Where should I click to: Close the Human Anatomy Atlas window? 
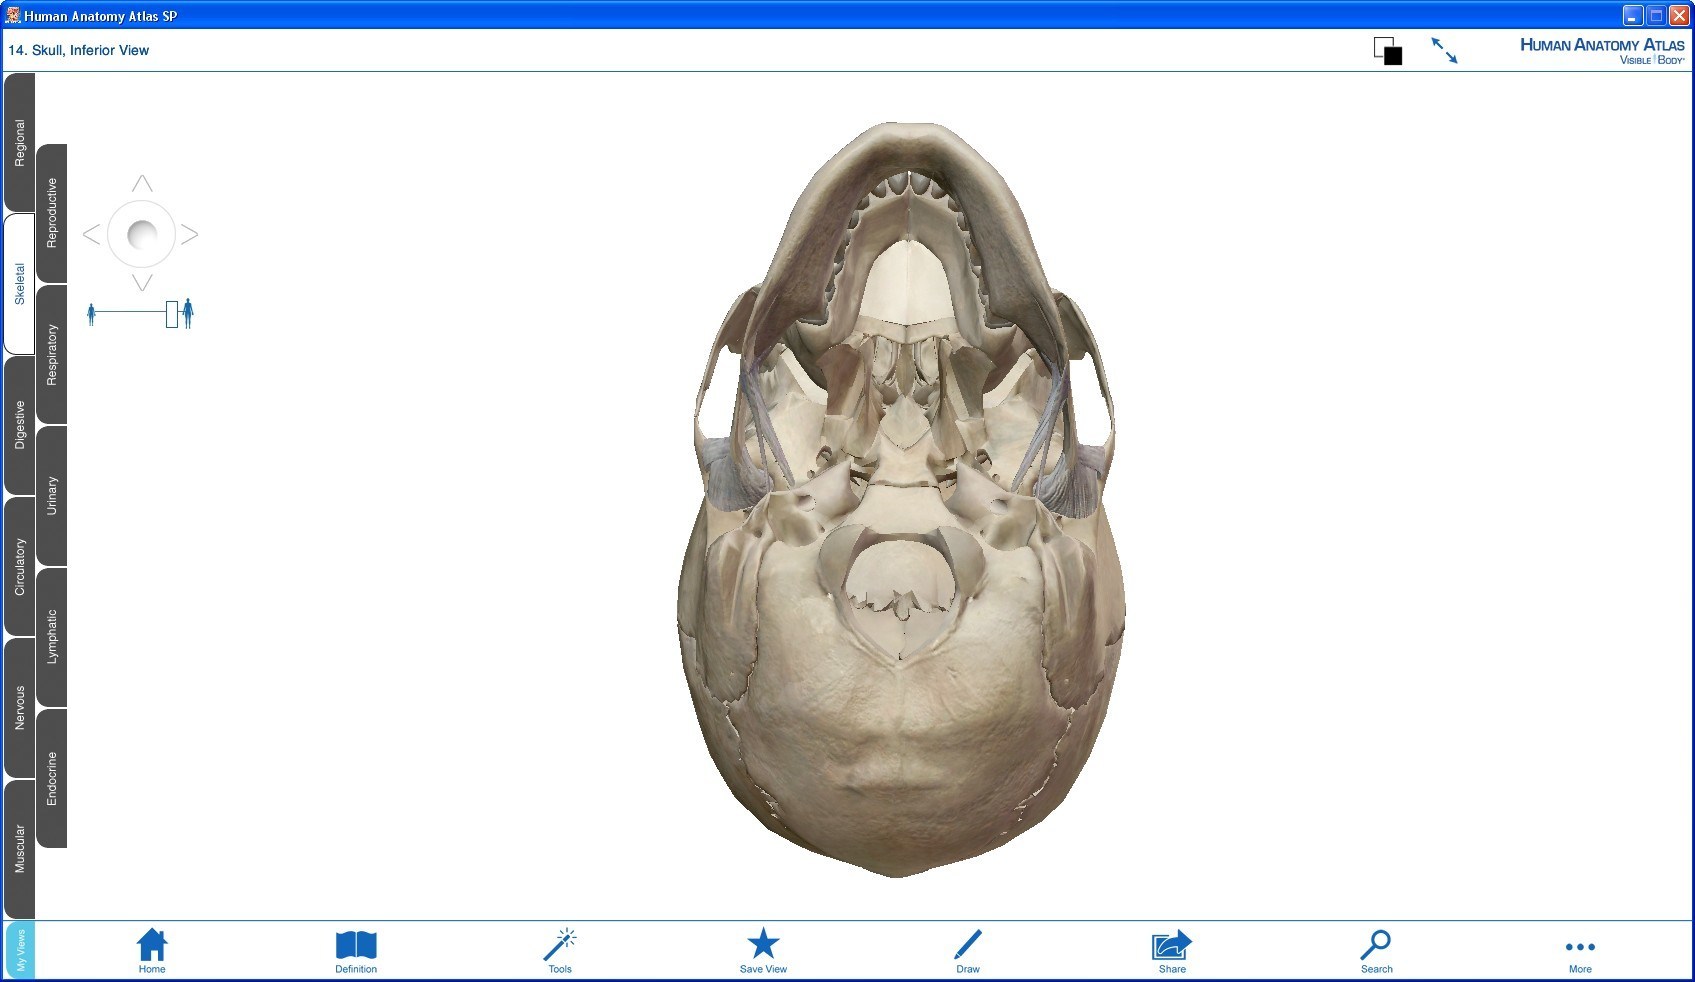click(x=1679, y=15)
